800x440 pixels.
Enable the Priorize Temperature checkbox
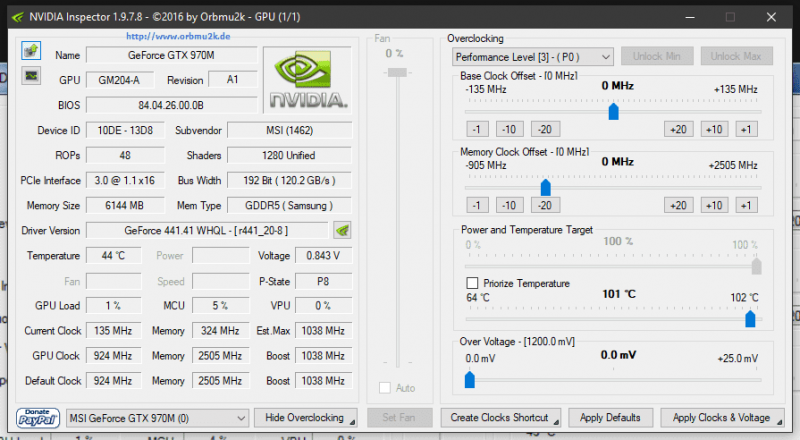(x=472, y=283)
